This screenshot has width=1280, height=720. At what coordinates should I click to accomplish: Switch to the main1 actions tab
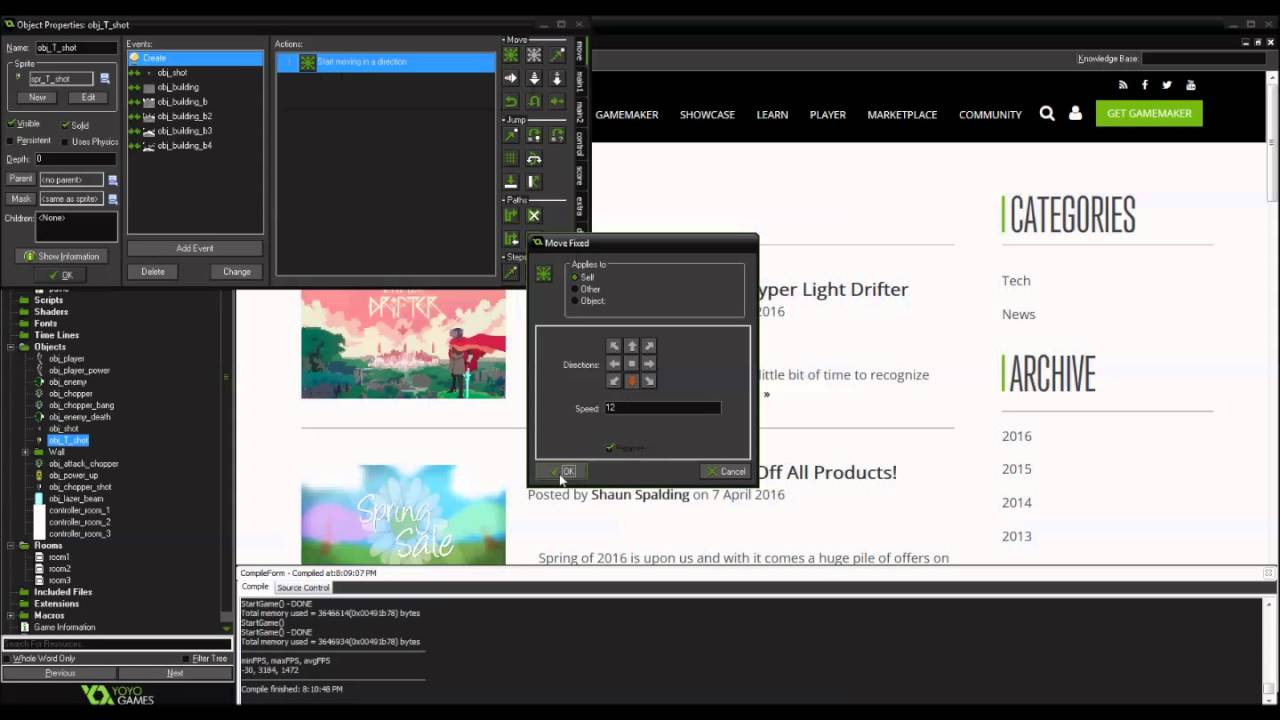[579, 81]
